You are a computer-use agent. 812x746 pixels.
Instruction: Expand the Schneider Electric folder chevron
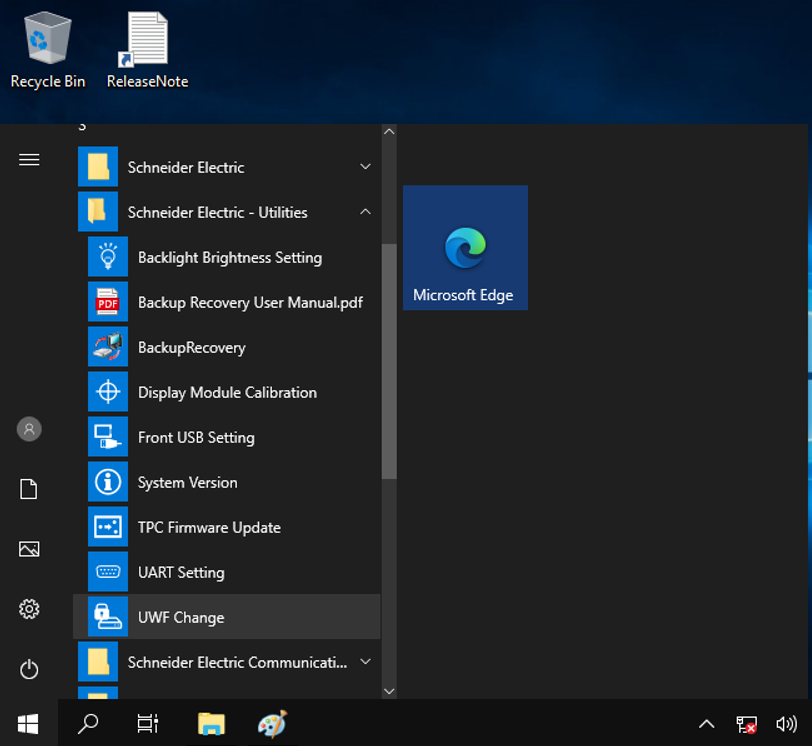pos(366,167)
